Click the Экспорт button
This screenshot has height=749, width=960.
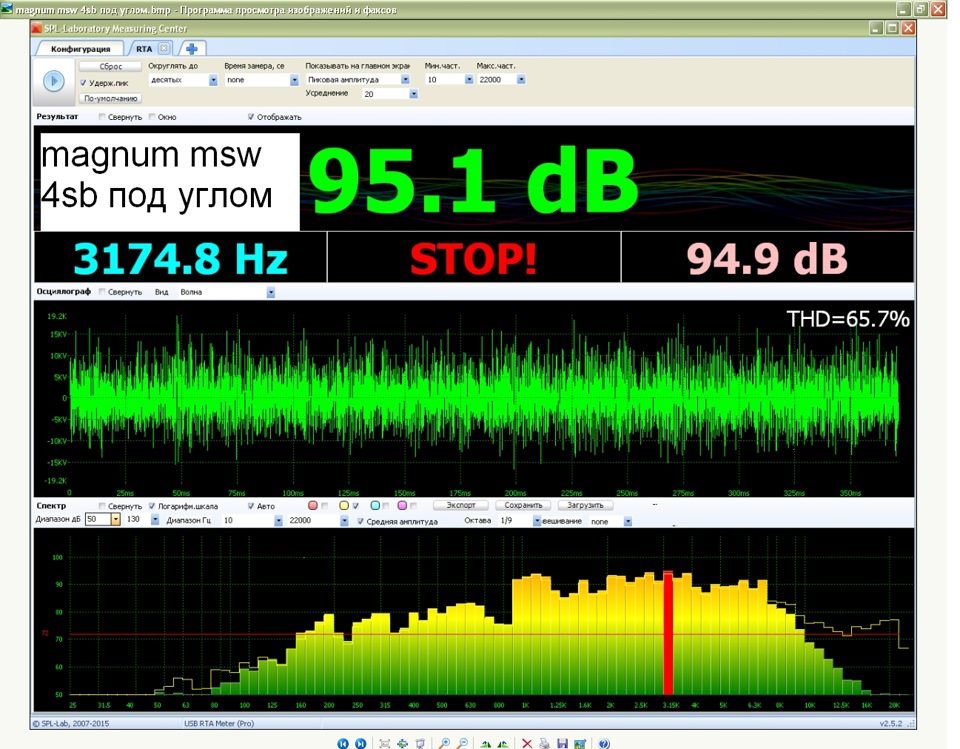click(461, 505)
